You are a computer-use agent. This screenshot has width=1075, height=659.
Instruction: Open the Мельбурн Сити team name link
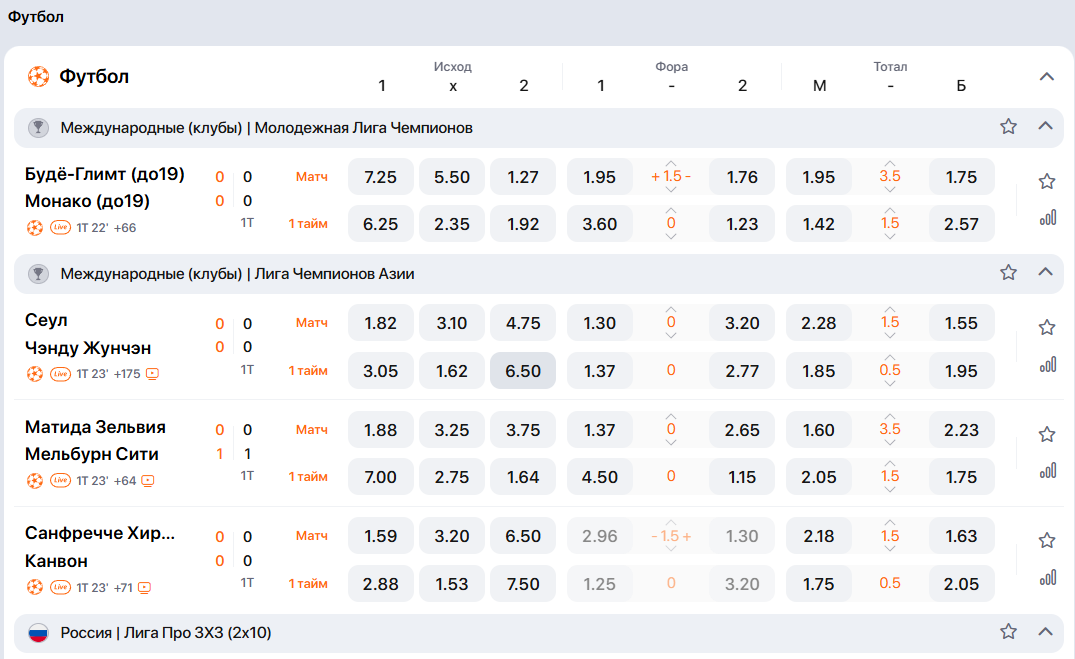coord(92,454)
